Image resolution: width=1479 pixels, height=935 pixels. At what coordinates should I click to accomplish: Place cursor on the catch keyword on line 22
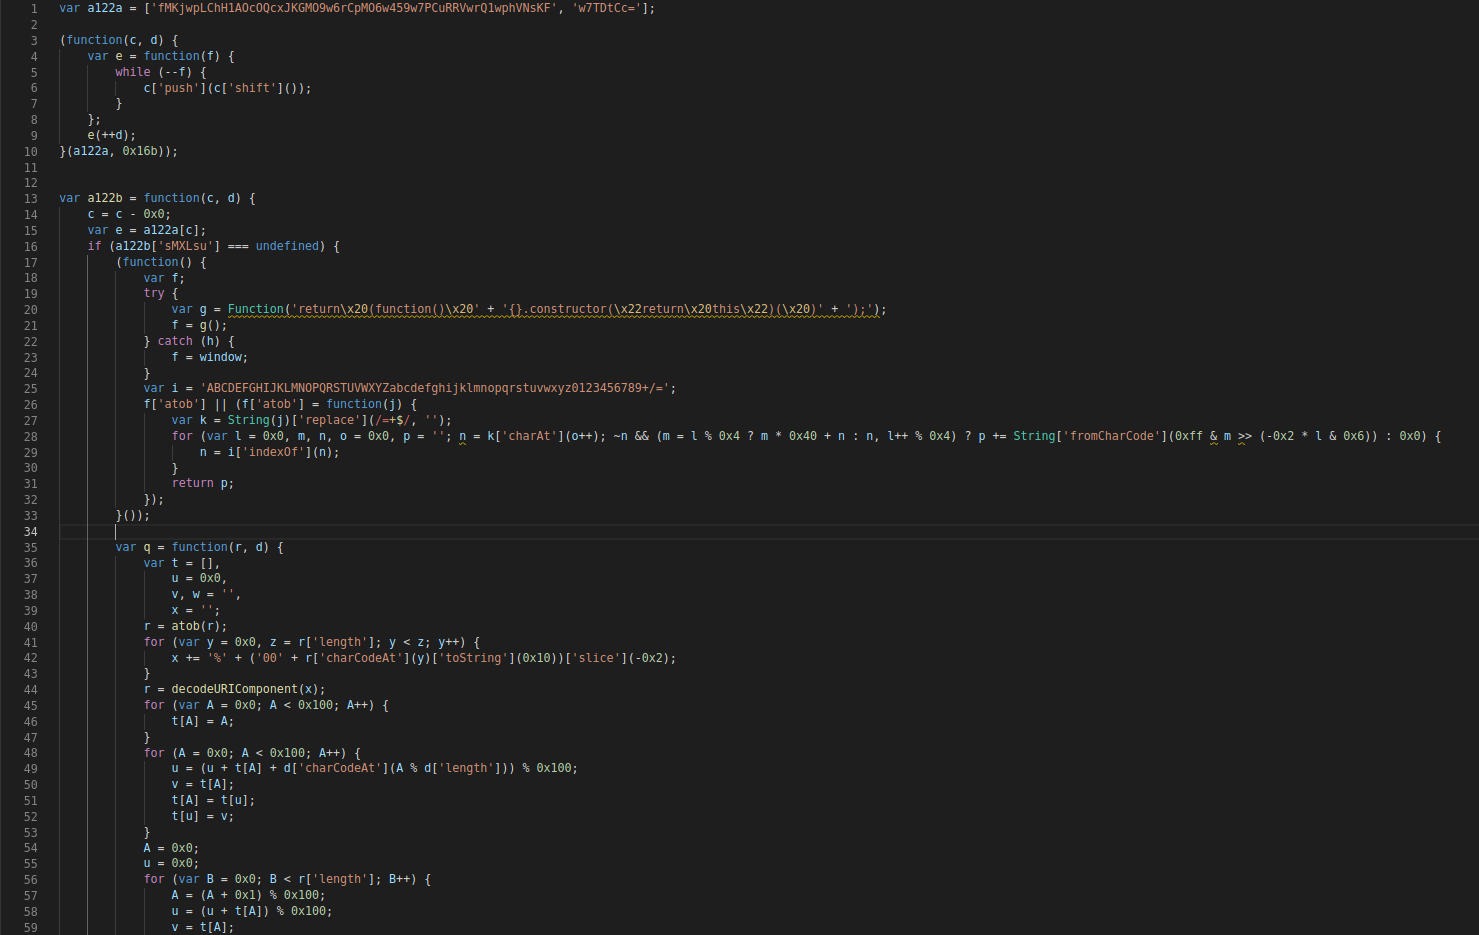175,340
